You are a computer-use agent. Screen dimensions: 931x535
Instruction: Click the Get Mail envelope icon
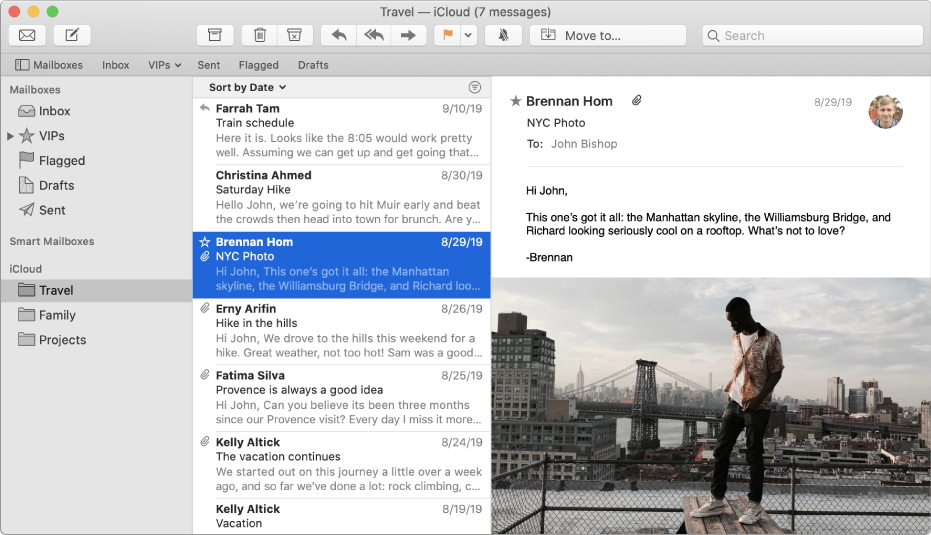click(x=27, y=35)
